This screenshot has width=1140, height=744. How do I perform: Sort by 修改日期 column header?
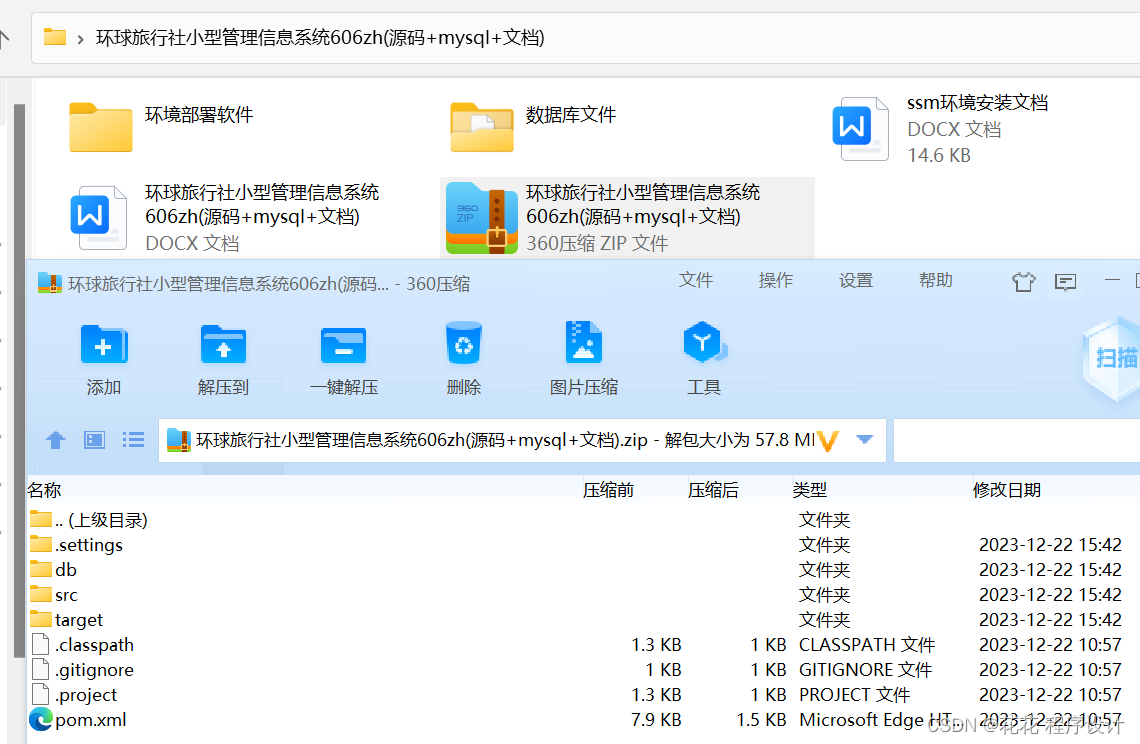tap(1007, 490)
